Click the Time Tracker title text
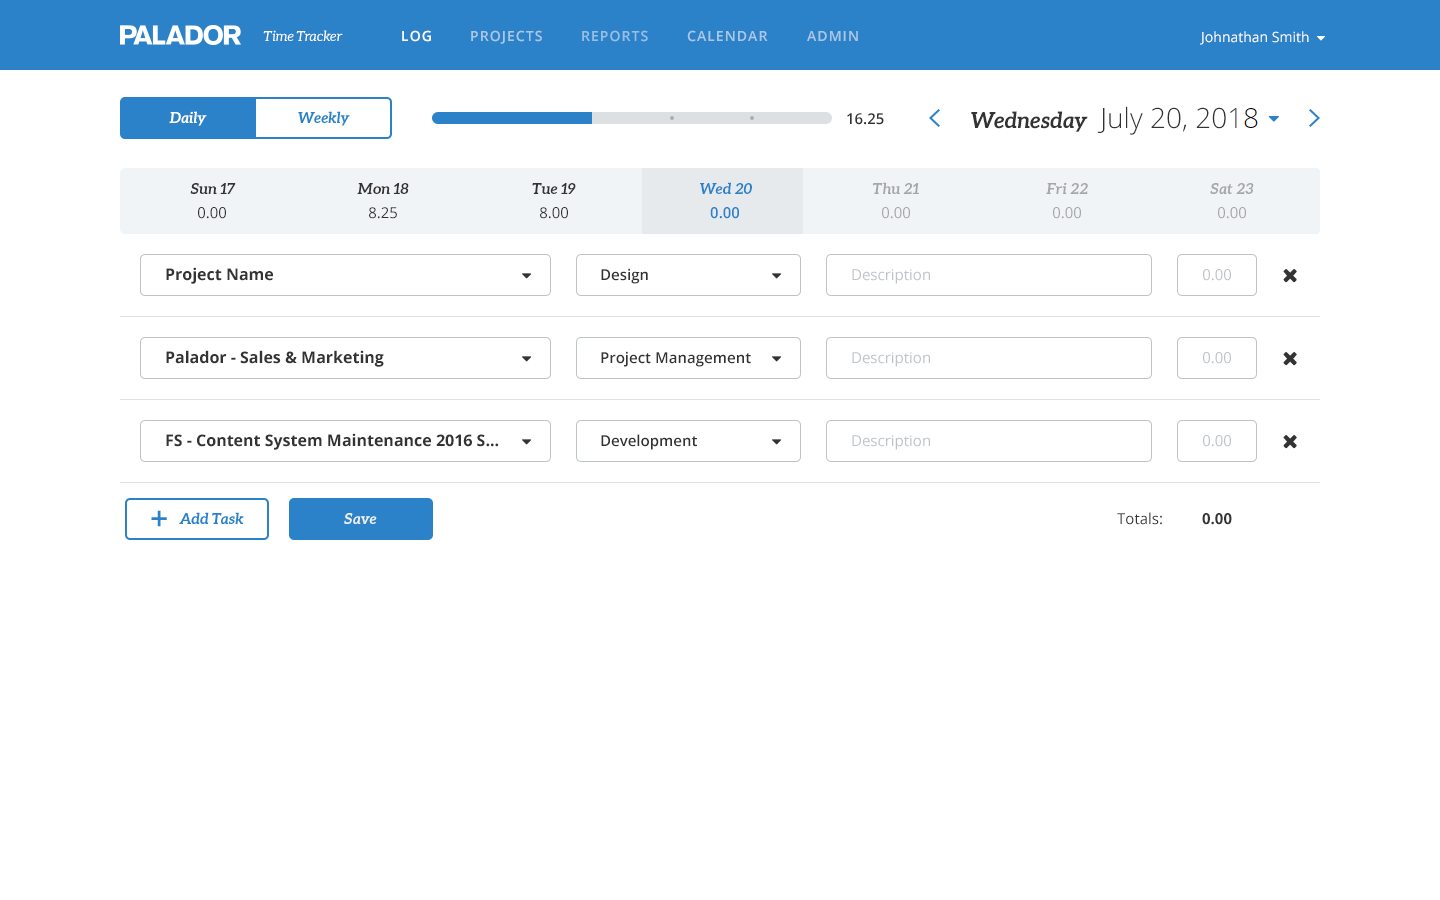The image size is (1440, 900). (303, 36)
